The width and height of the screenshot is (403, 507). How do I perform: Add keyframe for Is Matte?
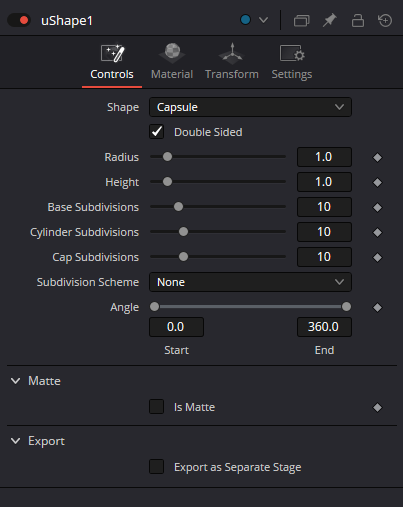tap(377, 407)
